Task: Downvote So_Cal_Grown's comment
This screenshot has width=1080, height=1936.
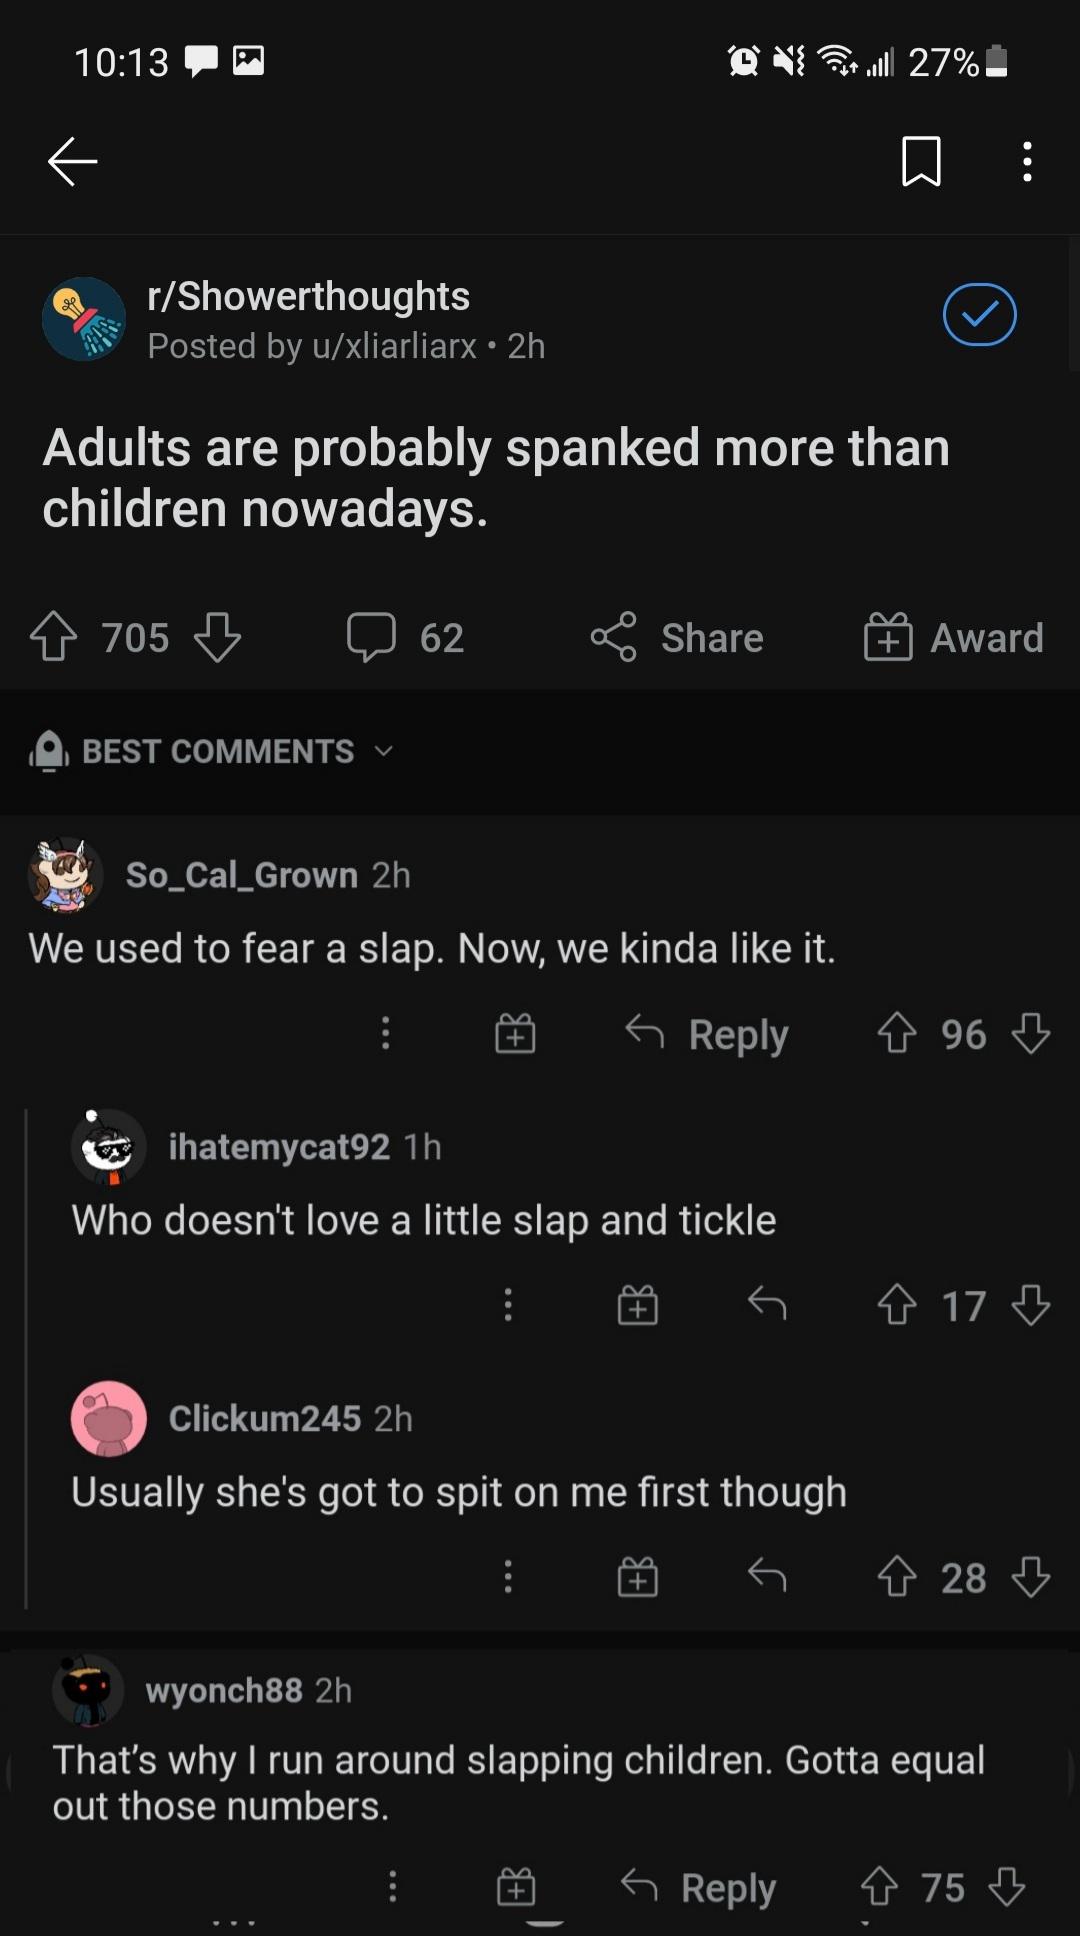Action: coord(1029,1035)
